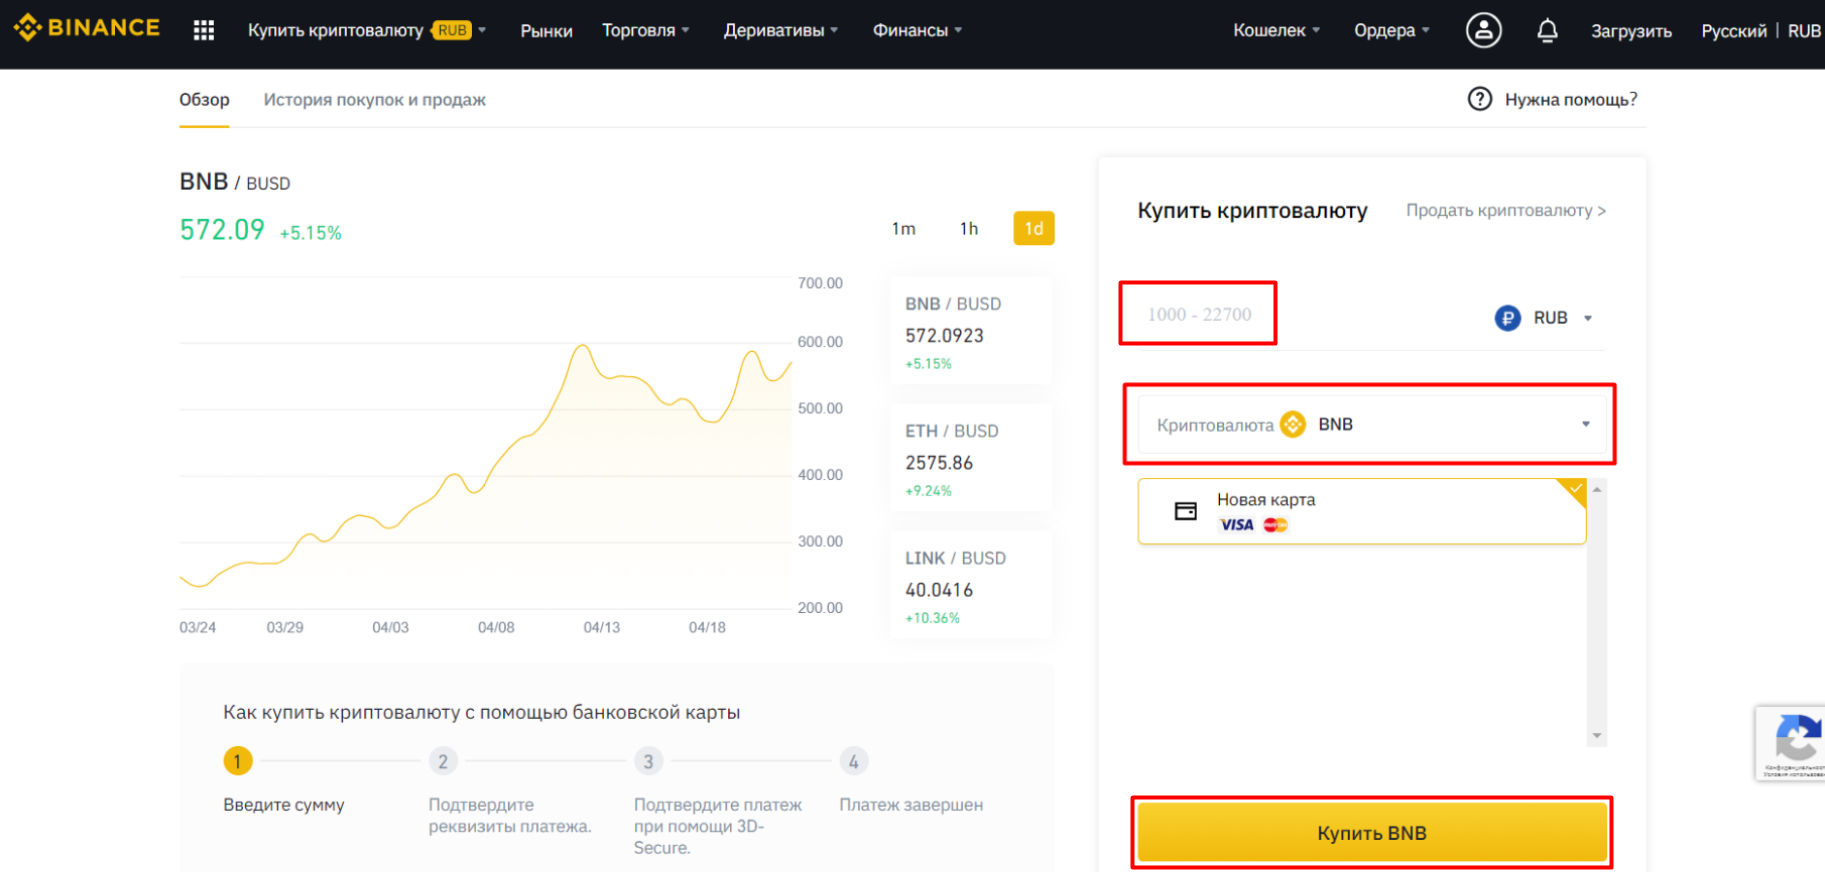Switch to История покупок и продаж tab
The width and height of the screenshot is (1825, 872).
coord(374,100)
